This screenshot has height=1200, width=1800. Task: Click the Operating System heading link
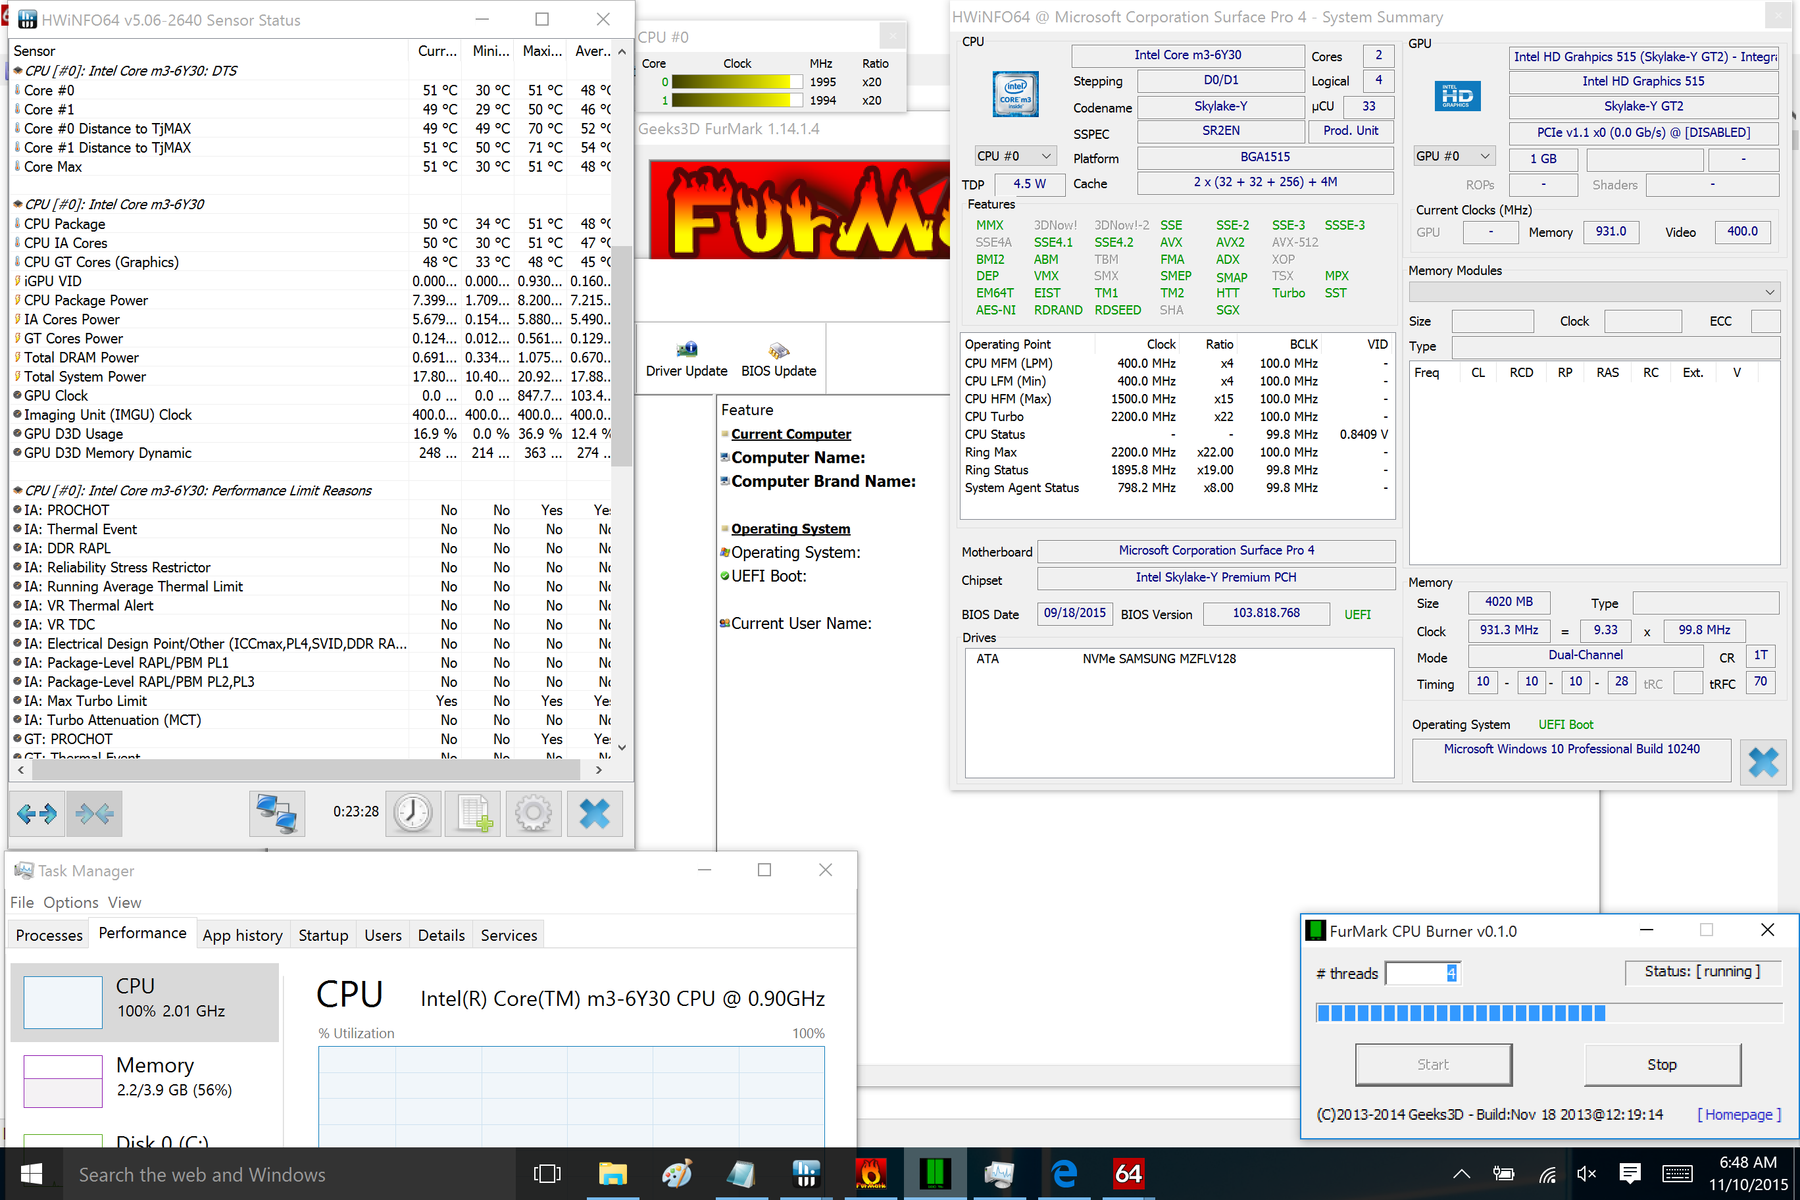point(791,529)
